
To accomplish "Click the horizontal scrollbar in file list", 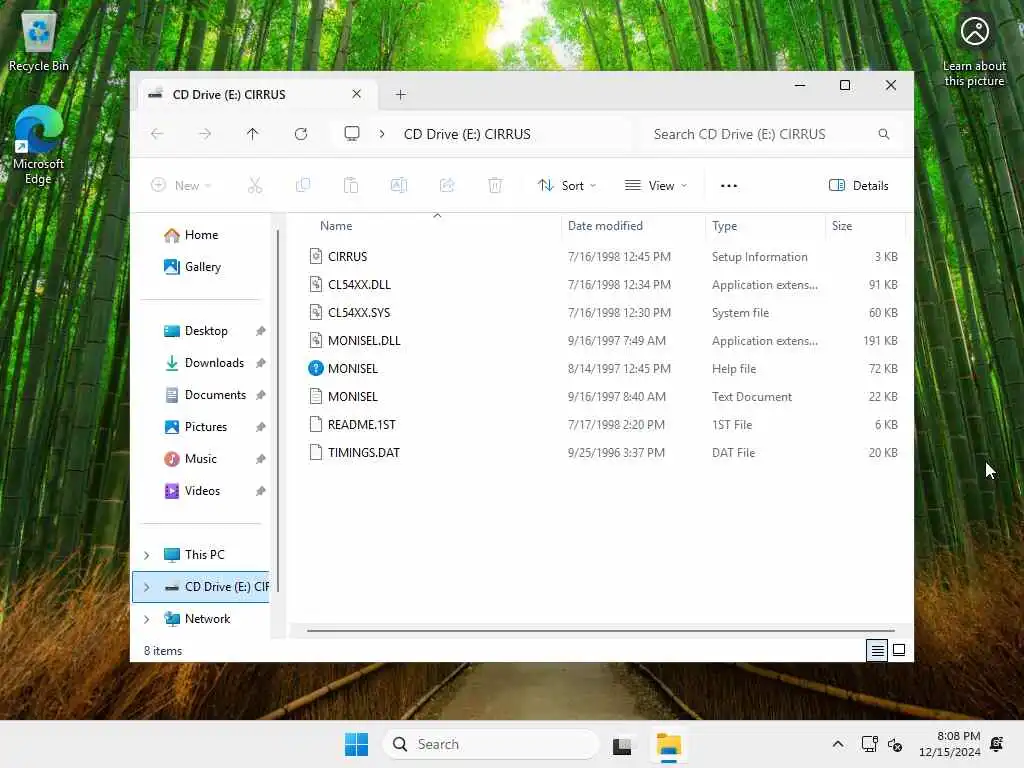I will coord(600,631).
